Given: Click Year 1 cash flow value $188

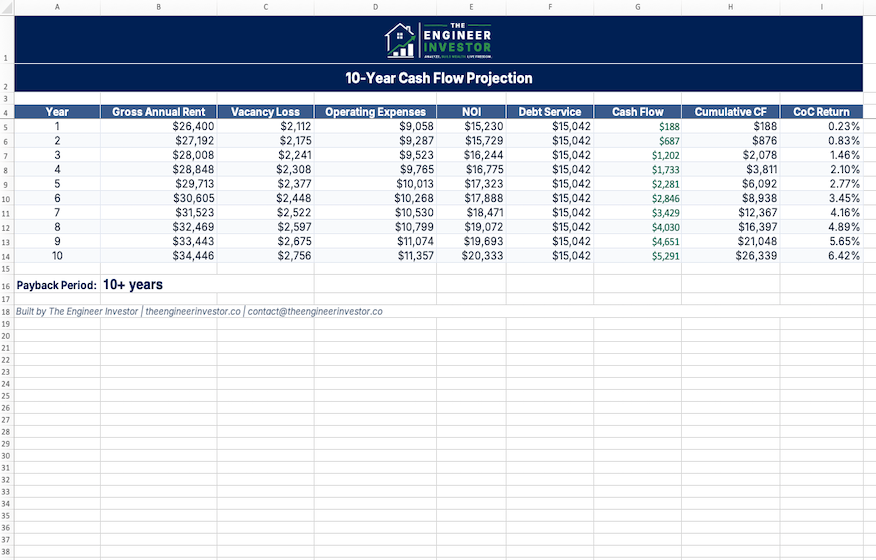Looking at the screenshot, I should [x=669, y=127].
